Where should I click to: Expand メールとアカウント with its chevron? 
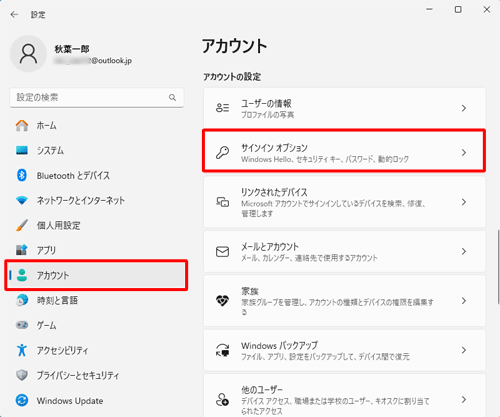464,251
